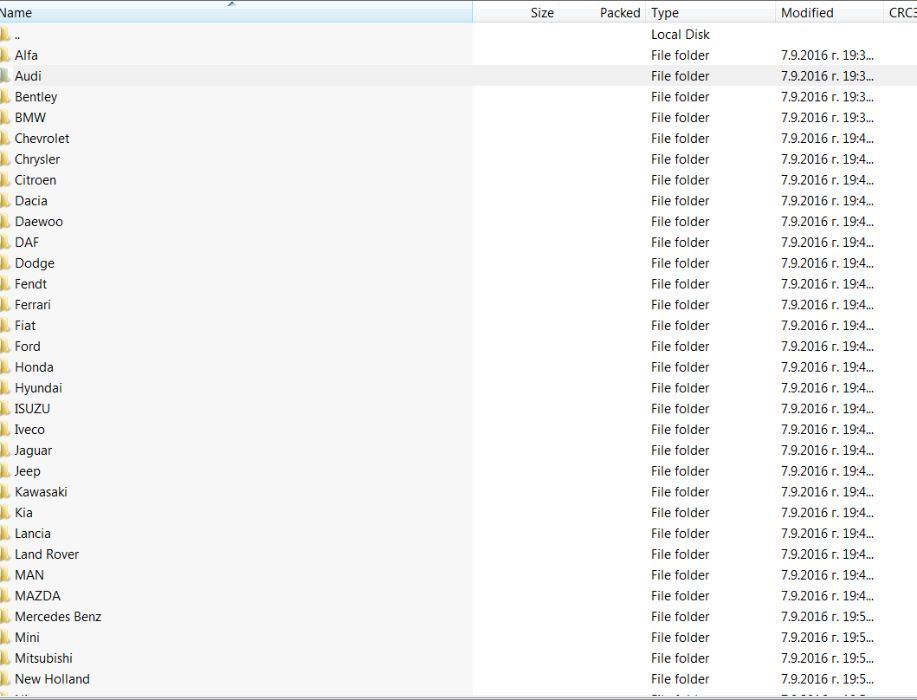Select the Honda folder icon

click(x=5, y=367)
